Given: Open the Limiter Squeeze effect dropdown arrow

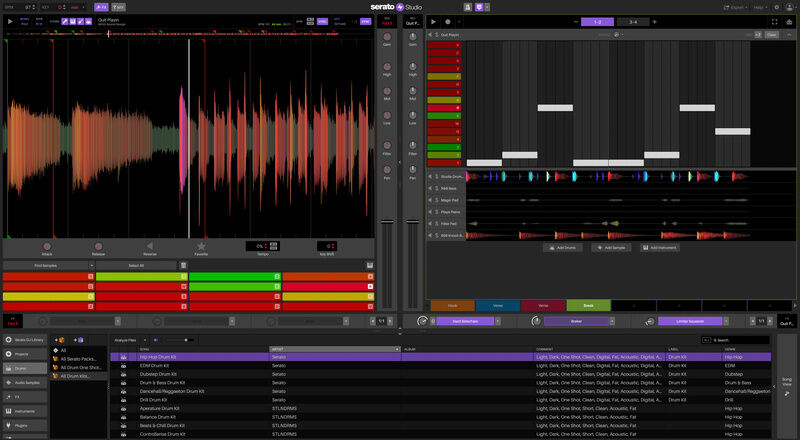Looking at the screenshot, I should 726,321.
